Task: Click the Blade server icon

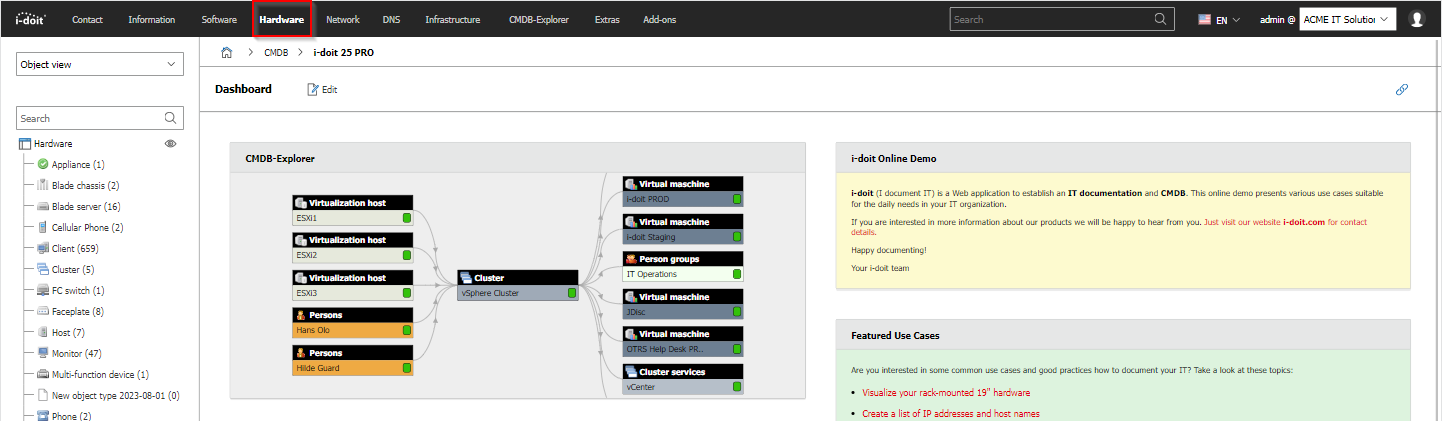Action: click(x=43, y=207)
